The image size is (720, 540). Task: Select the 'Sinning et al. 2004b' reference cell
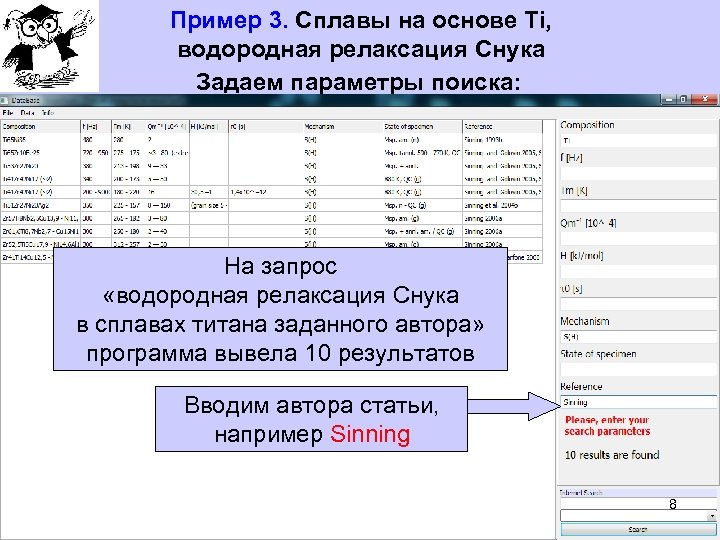coord(502,205)
